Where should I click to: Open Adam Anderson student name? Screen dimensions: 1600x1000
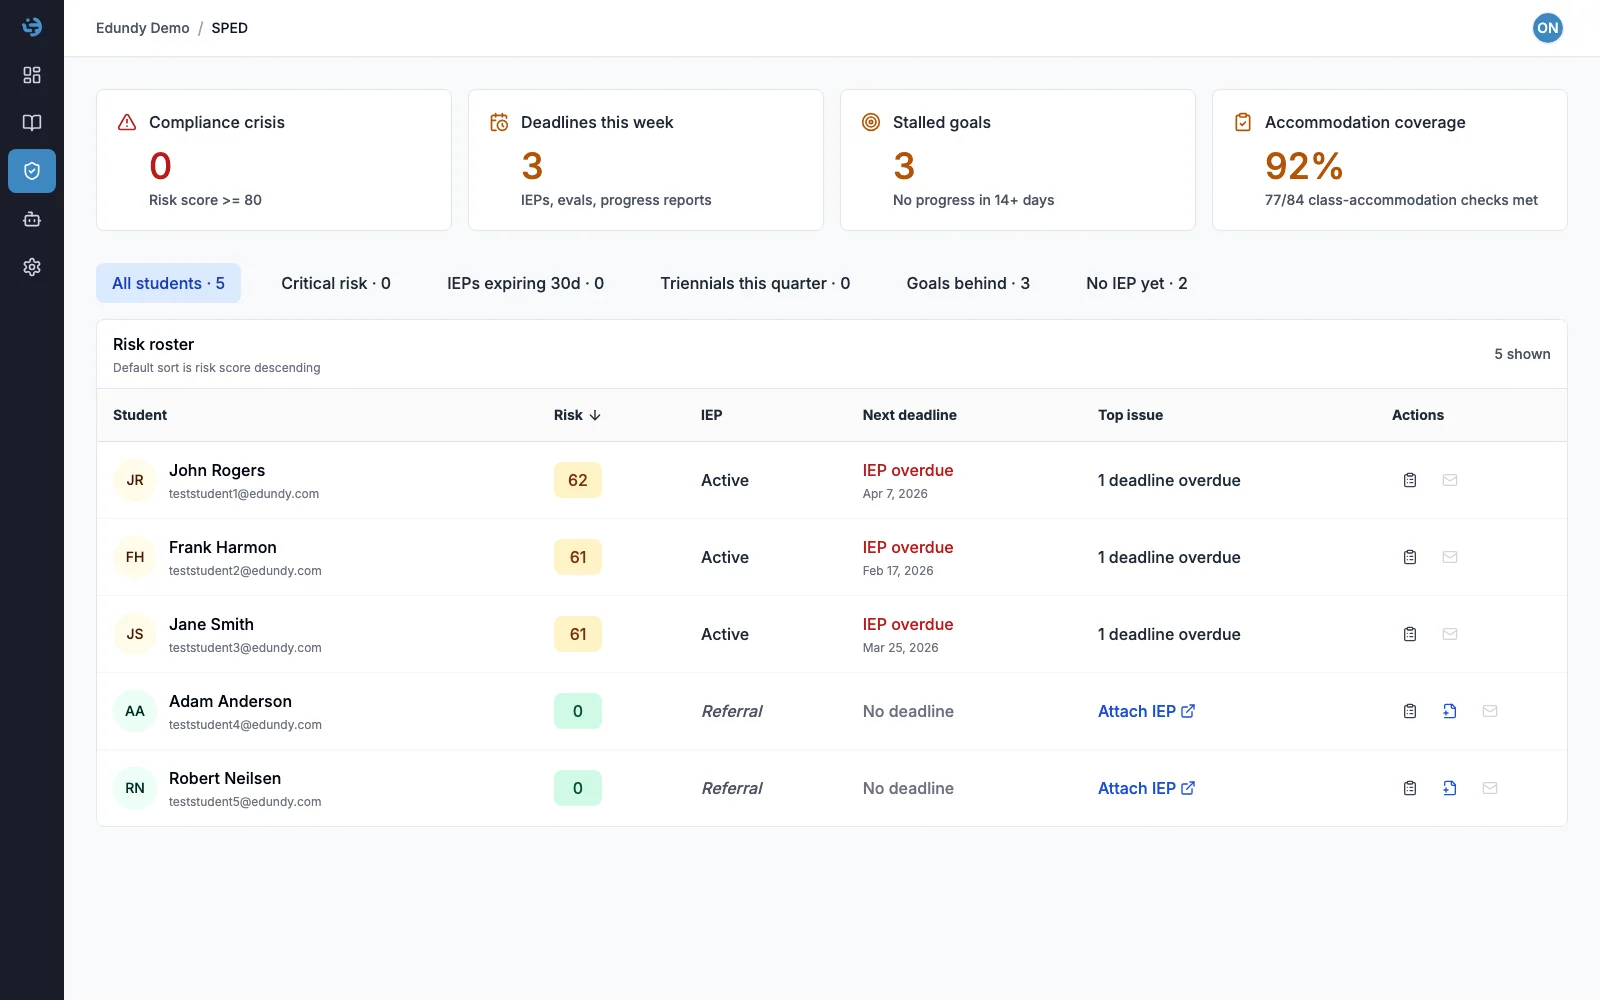pyautogui.click(x=230, y=701)
